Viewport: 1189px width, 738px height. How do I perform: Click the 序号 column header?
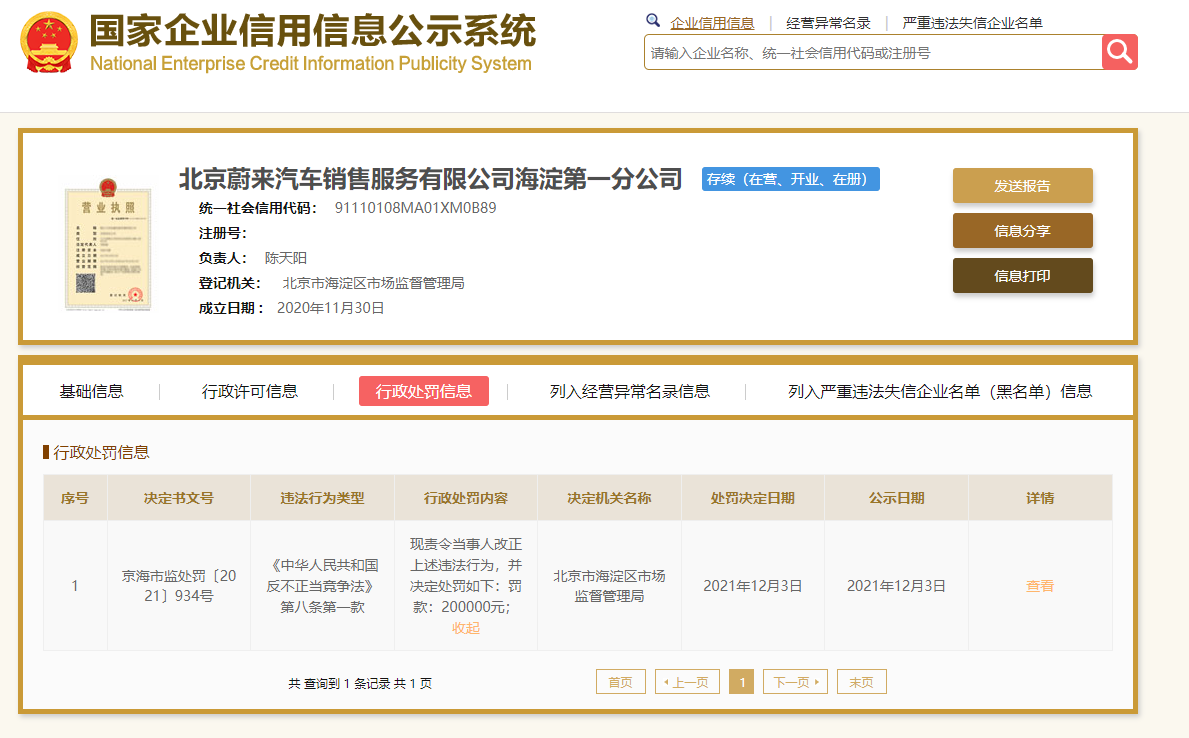[75, 498]
